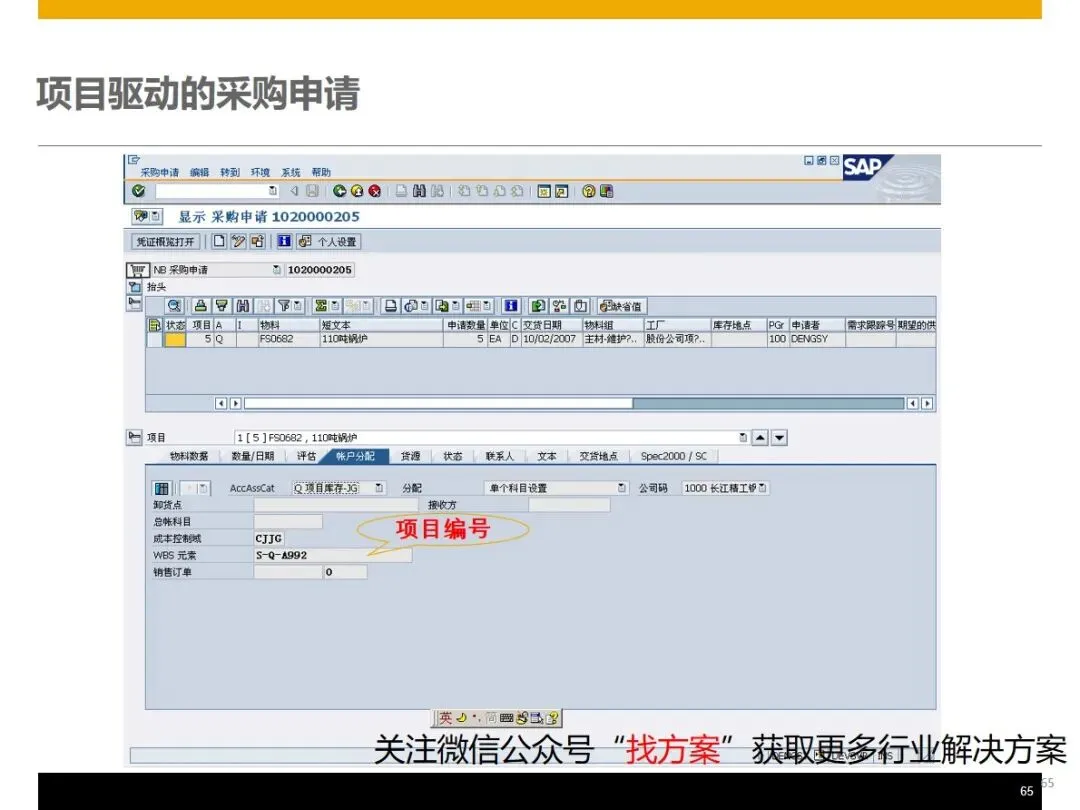The width and height of the screenshot is (1080, 810).
Task: Click the shopping cart document type icon
Action: (138, 270)
